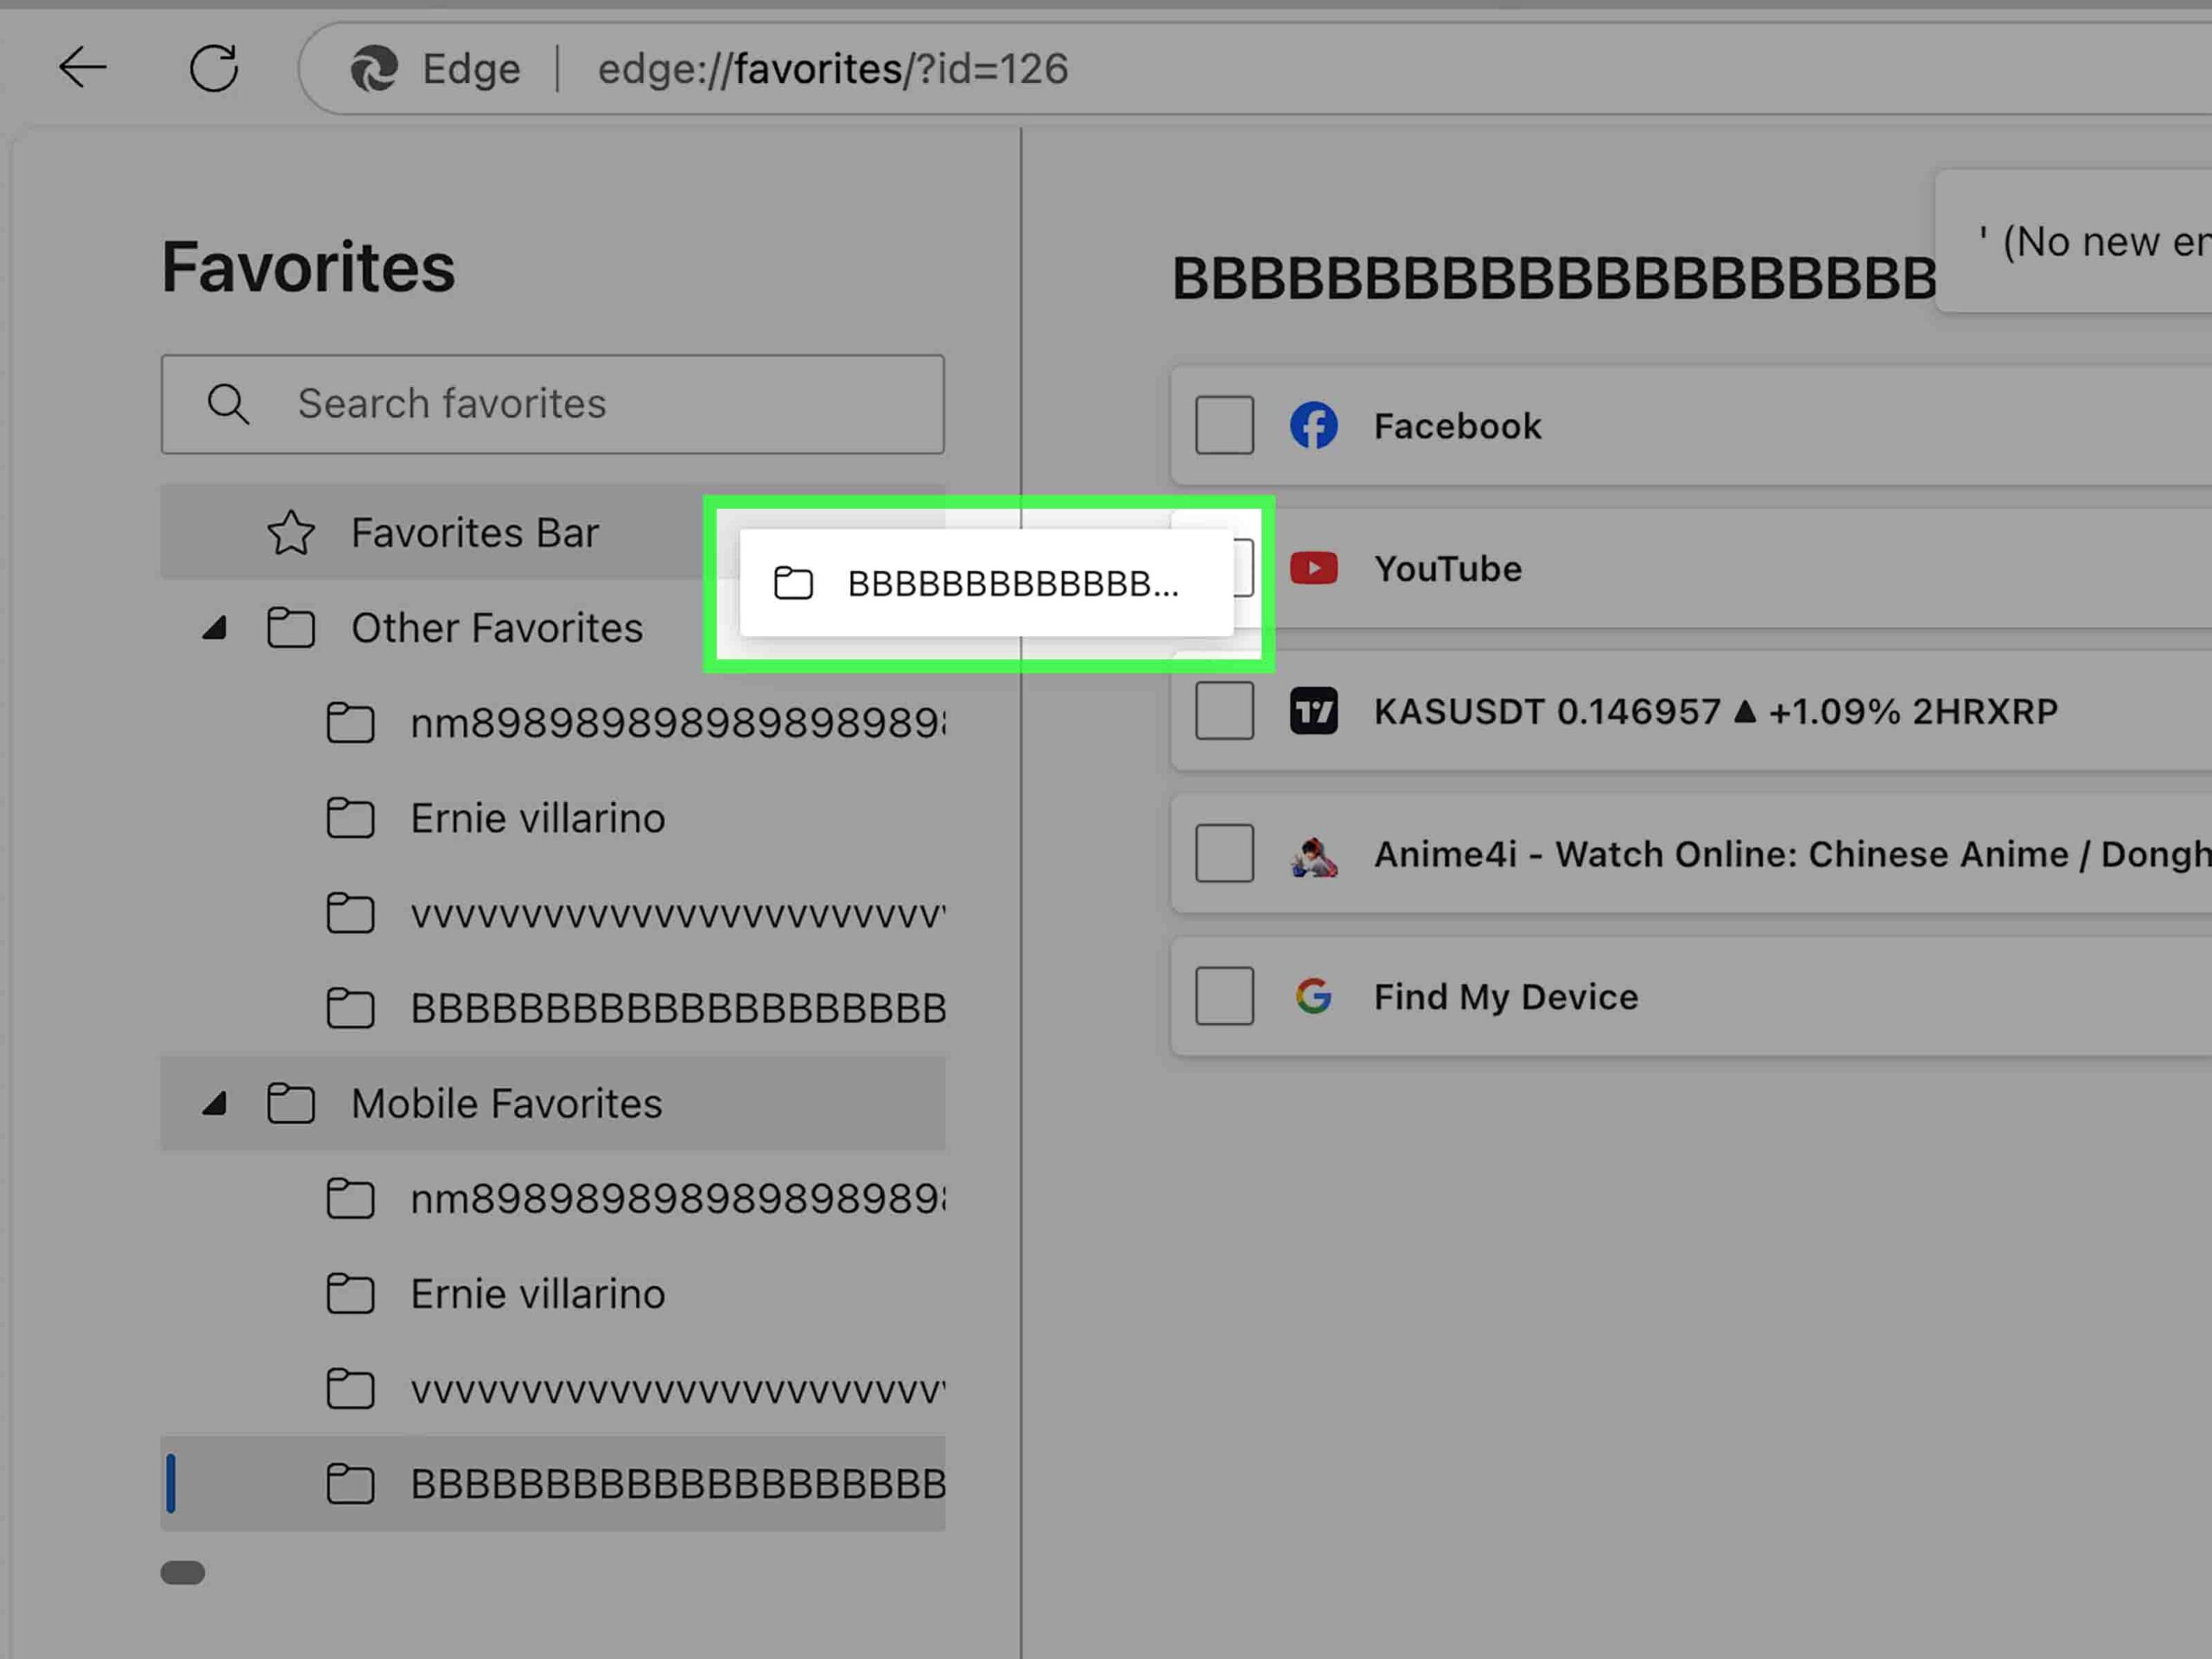Check the Anime4i favorite checkbox
Image resolution: width=2212 pixels, height=1659 pixels.
point(1224,854)
